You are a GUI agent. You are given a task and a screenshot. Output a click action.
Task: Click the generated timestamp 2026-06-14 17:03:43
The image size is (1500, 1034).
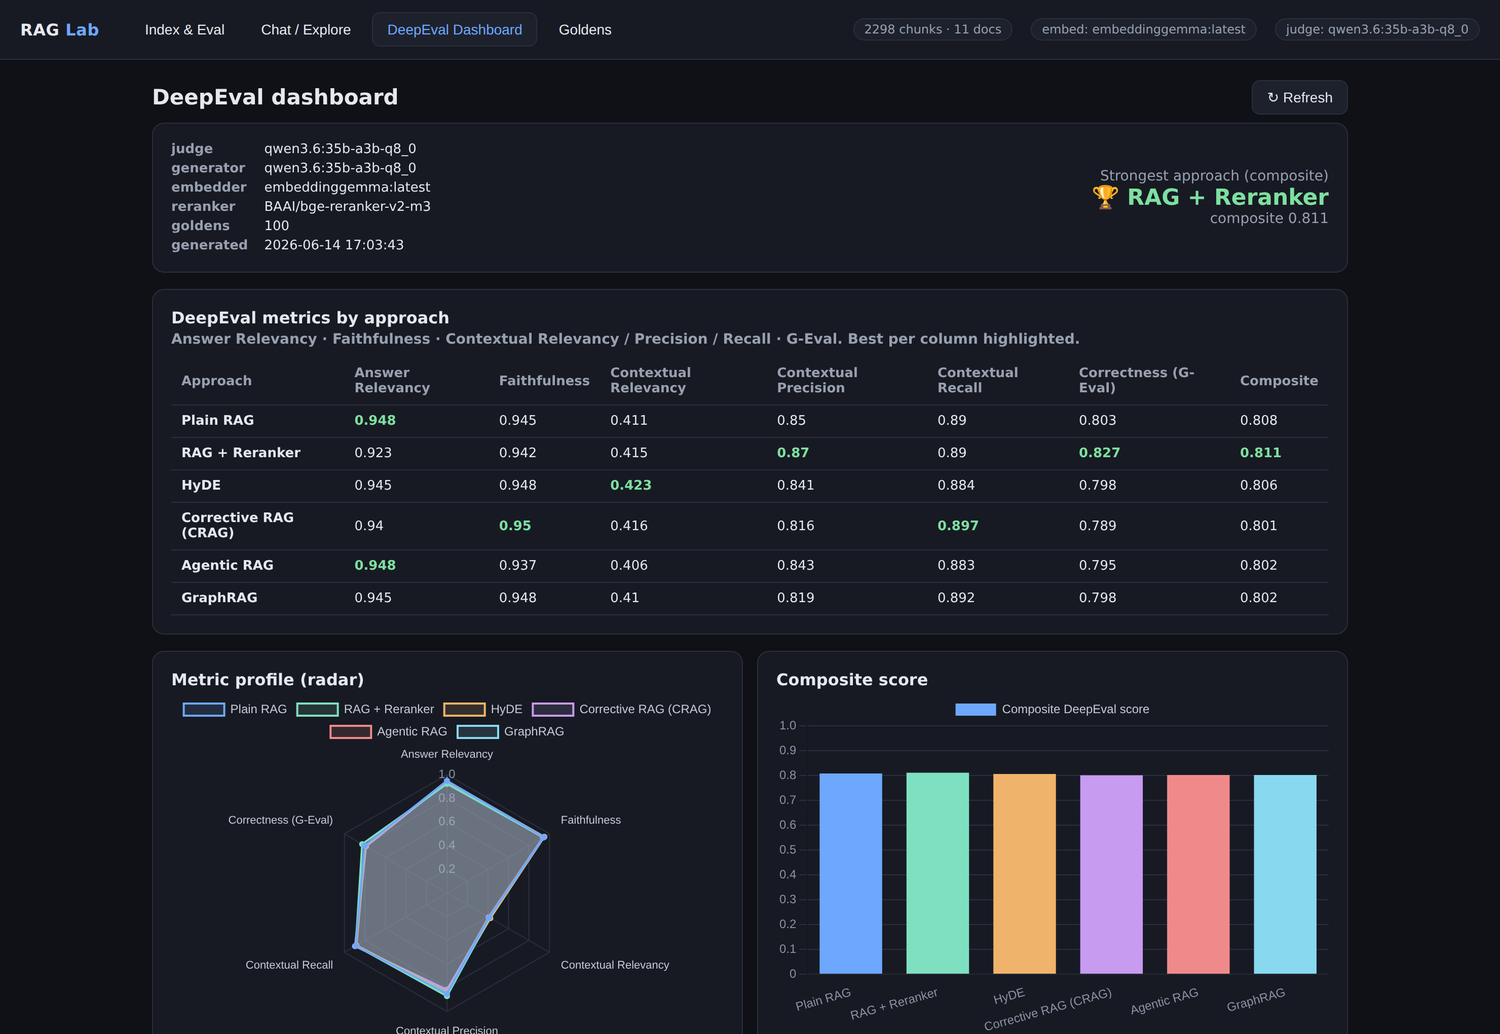(334, 245)
